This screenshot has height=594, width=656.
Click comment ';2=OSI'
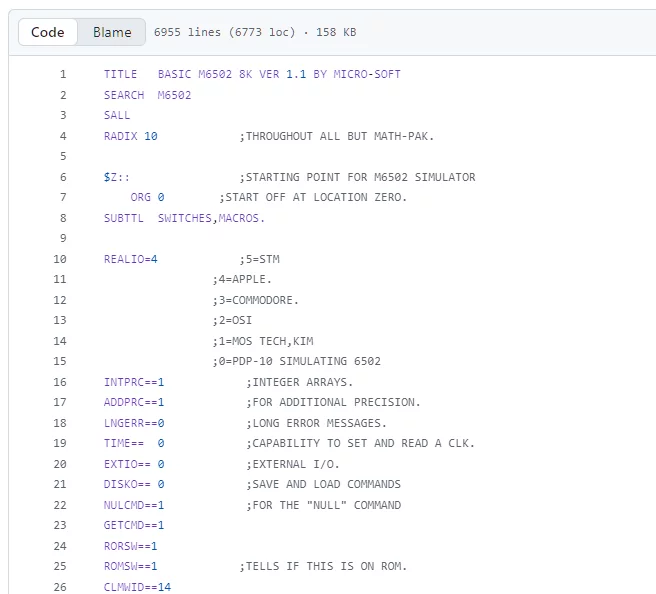(x=232, y=320)
